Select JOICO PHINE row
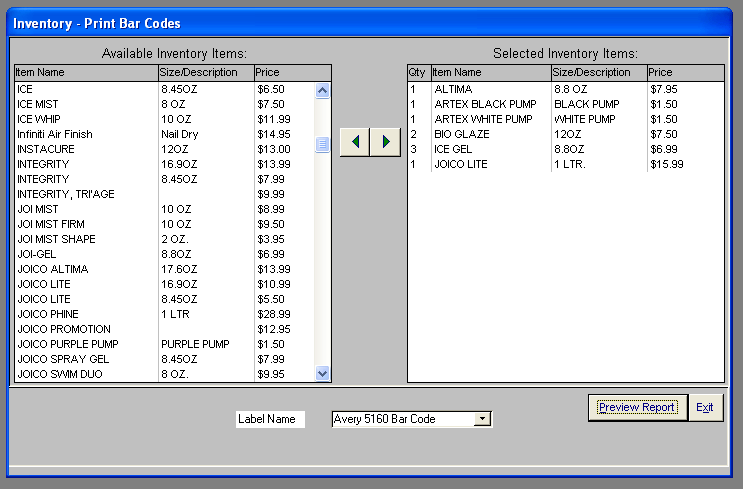Screen dimensions: 743x489 165,314
